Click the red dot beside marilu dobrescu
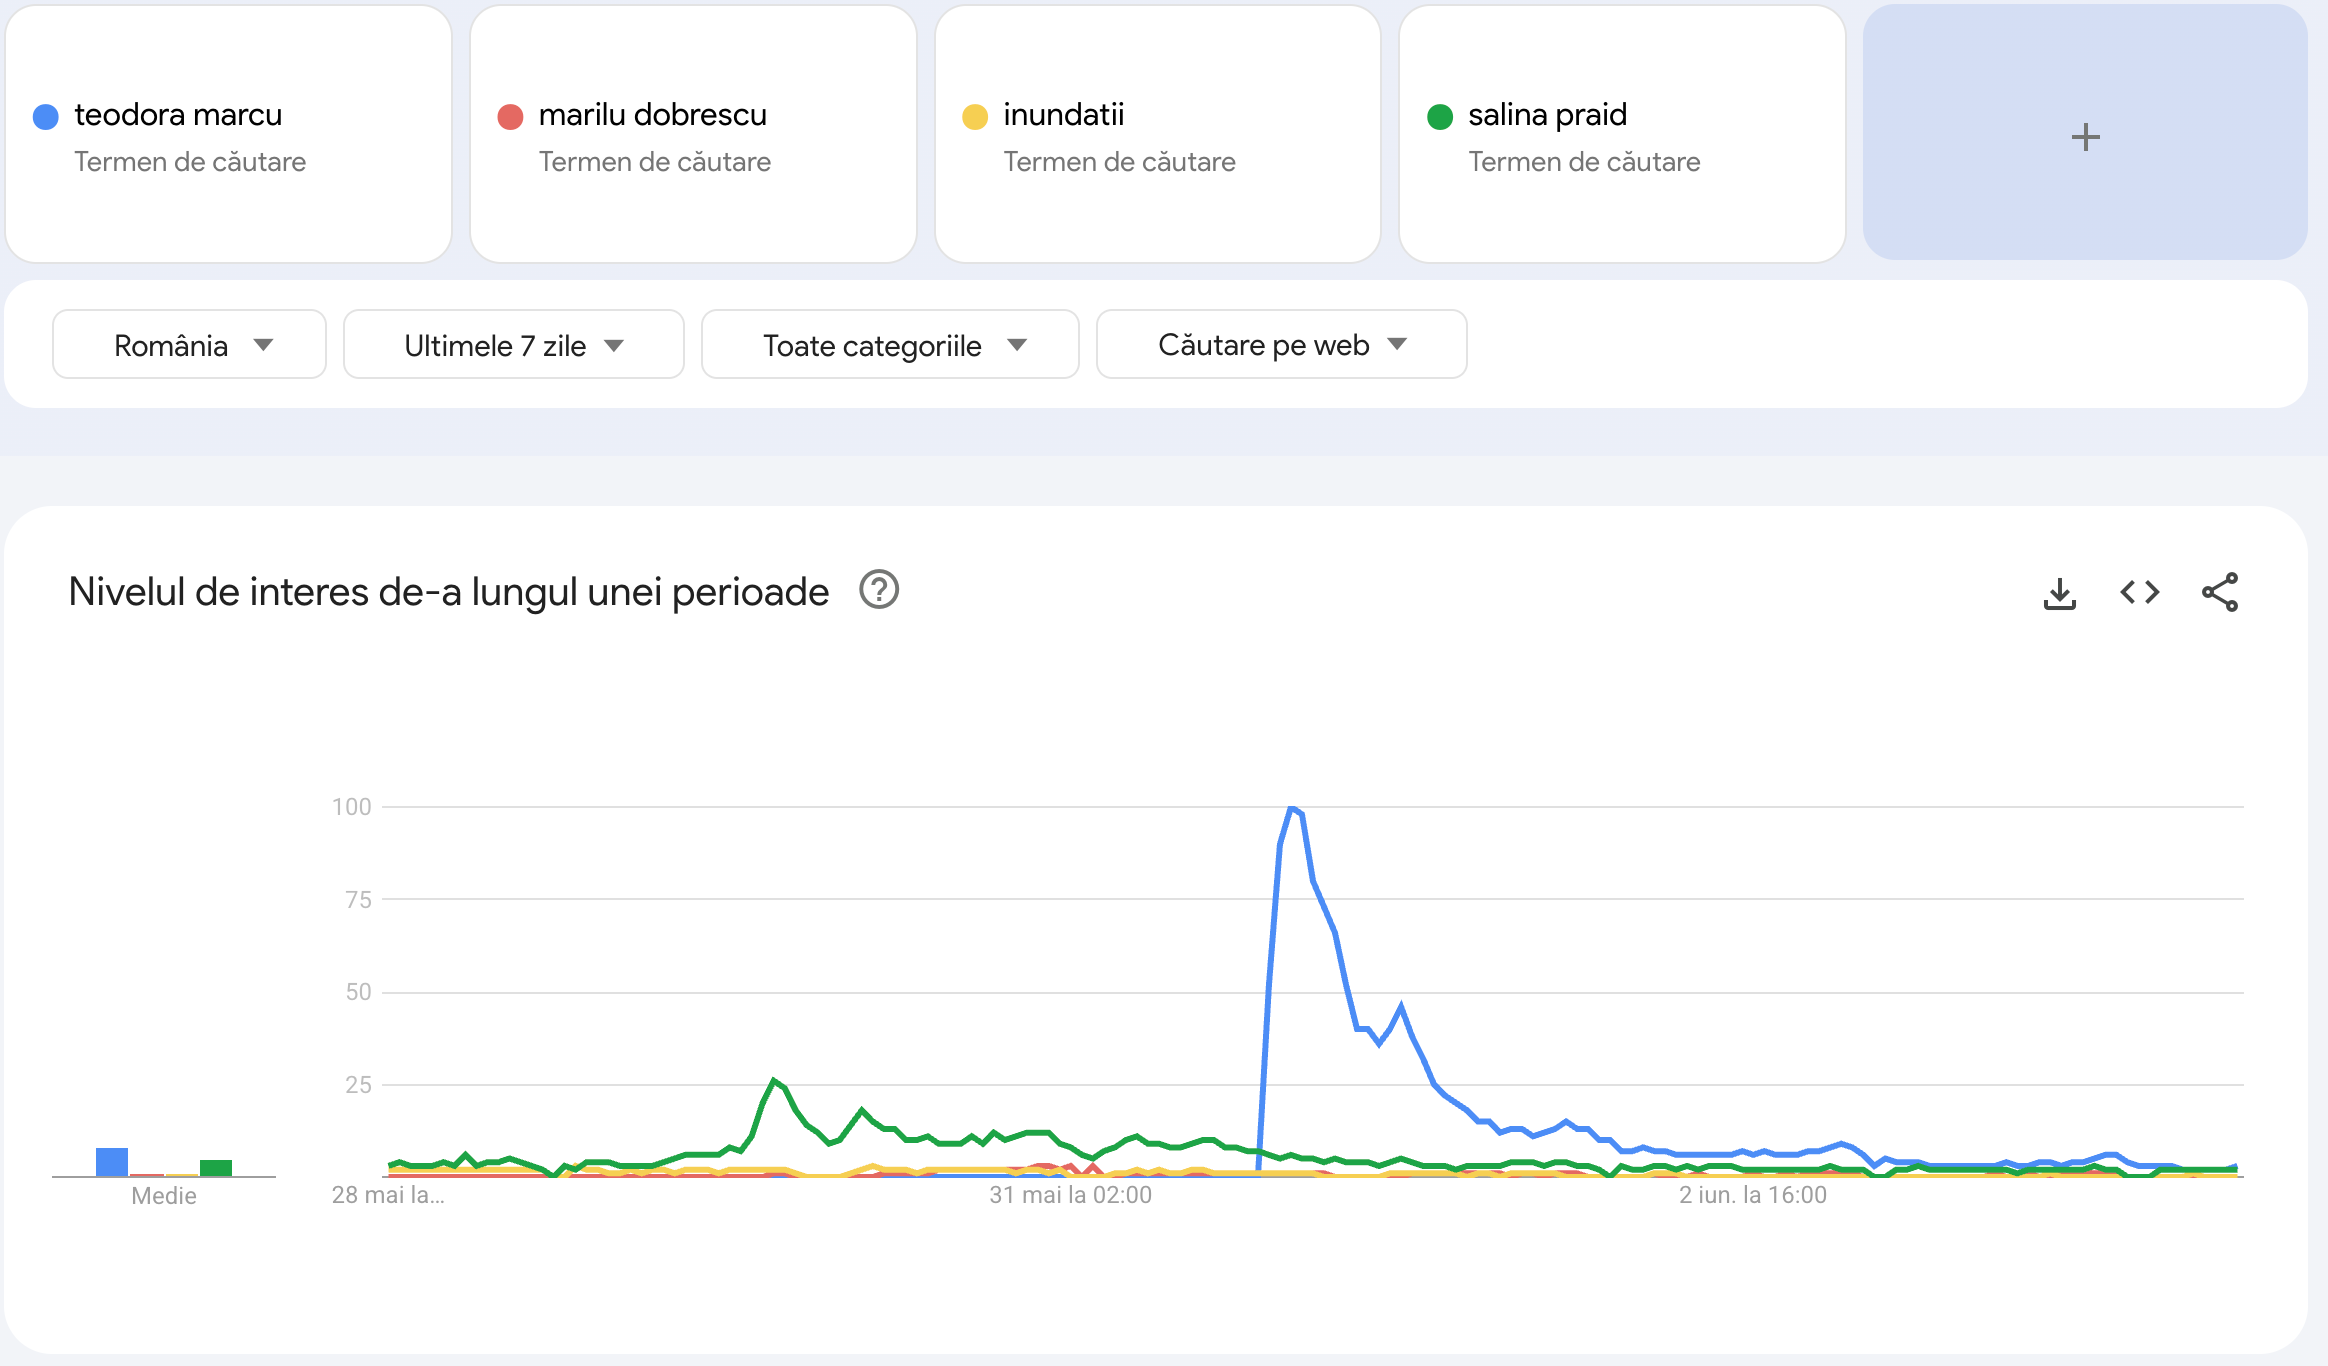Screen dimensions: 2328x1366 (510, 117)
